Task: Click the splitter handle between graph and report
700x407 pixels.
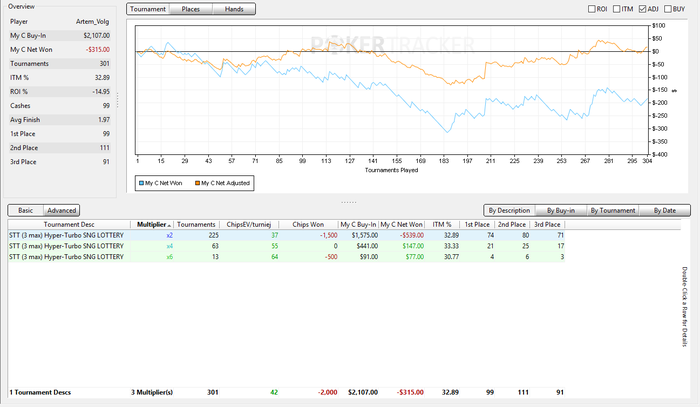Action: point(350,200)
